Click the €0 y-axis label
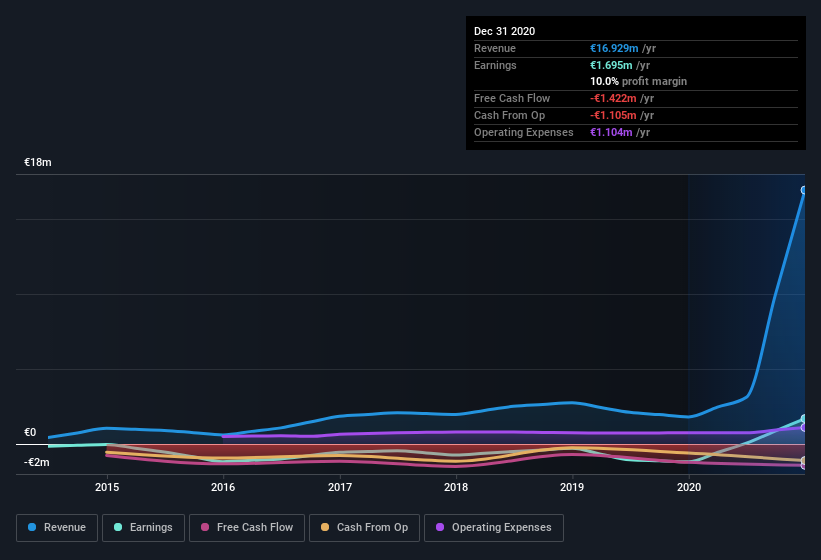The width and height of the screenshot is (821, 560). pos(30,432)
